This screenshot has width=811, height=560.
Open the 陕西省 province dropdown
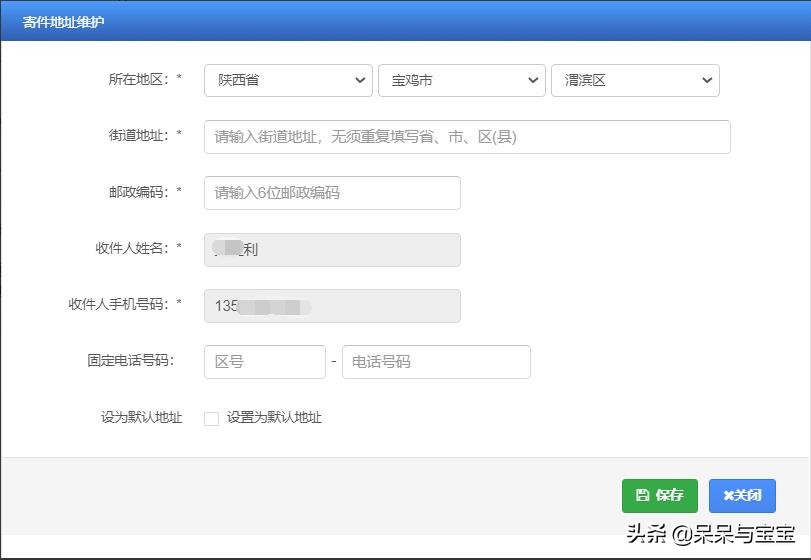pyautogui.click(x=288, y=80)
